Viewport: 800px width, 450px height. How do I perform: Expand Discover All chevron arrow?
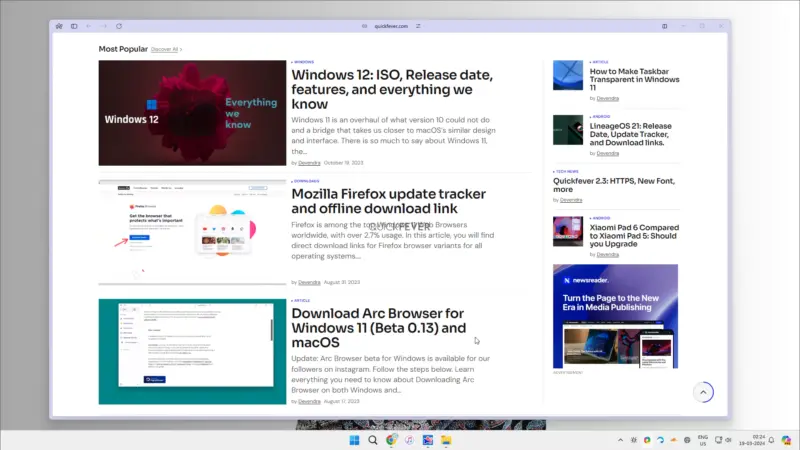click(181, 49)
